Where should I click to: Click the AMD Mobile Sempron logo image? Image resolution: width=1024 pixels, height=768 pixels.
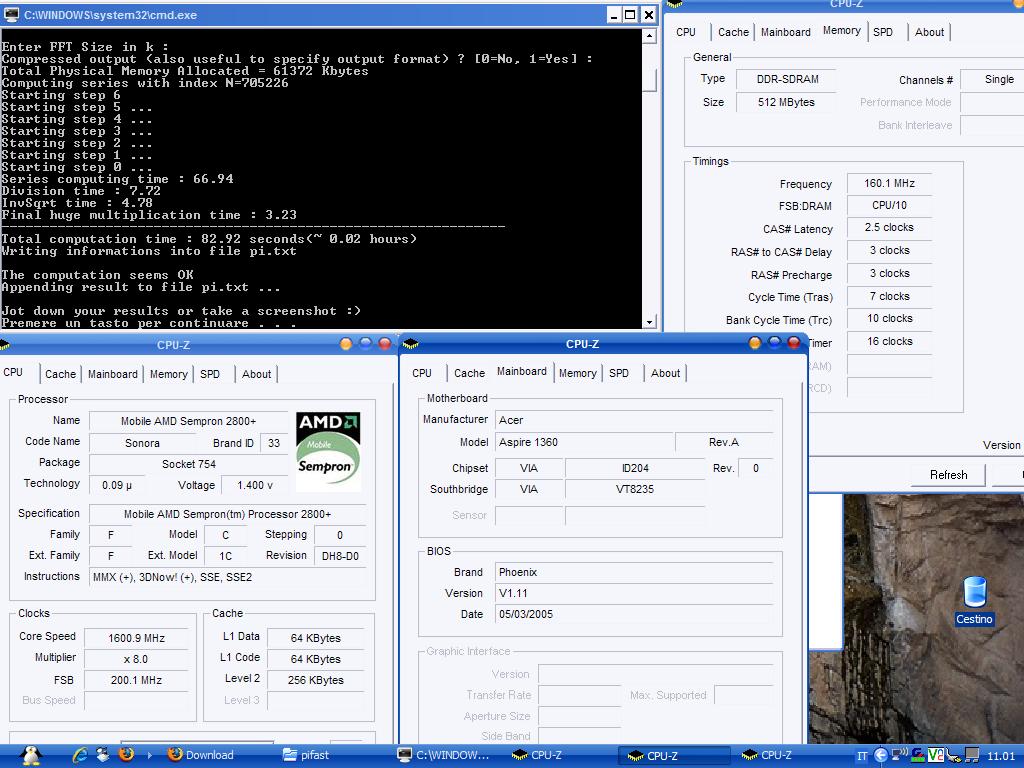(x=328, y=451)
